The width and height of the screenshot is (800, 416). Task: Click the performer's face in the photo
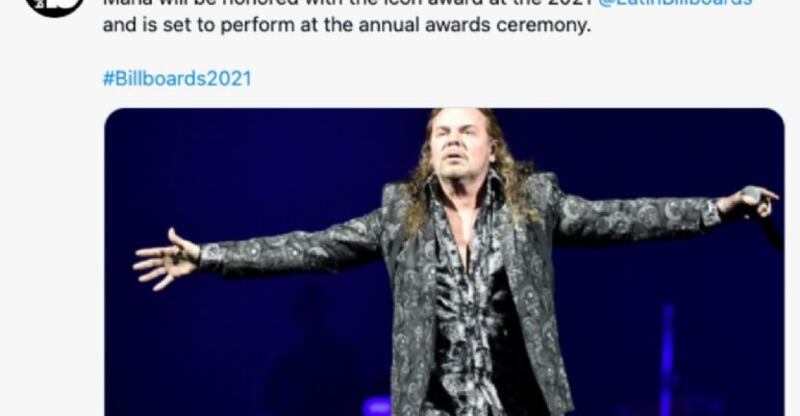click(460, 143)
